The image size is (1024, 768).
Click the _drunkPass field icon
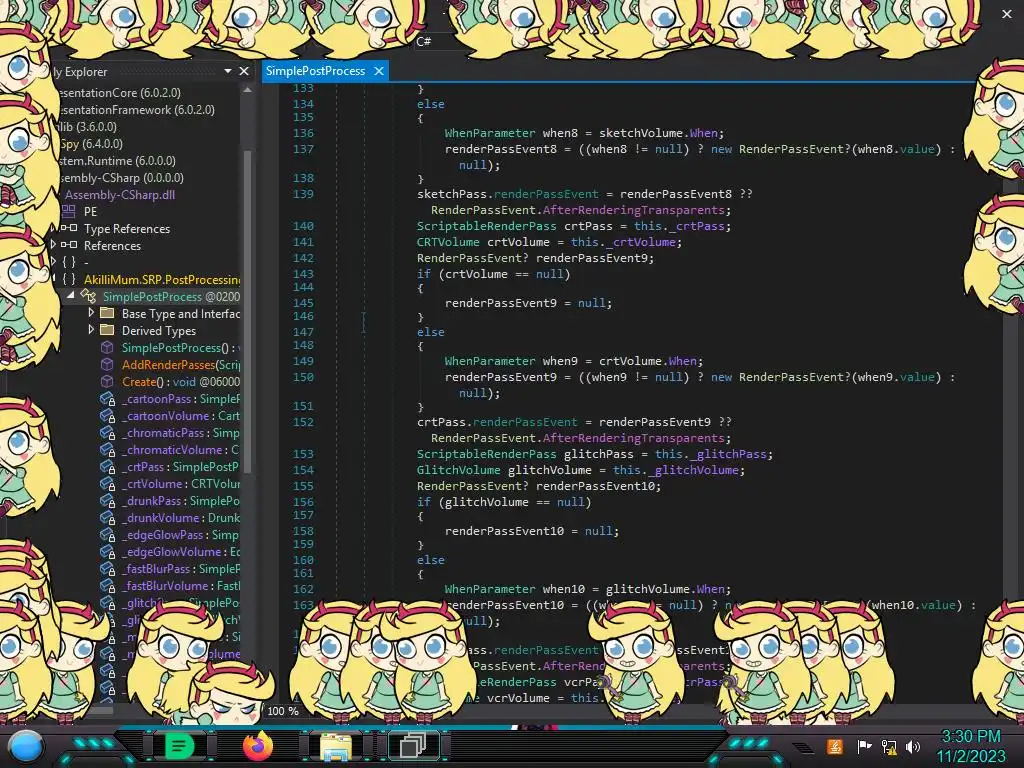click(x=107, y=500)
